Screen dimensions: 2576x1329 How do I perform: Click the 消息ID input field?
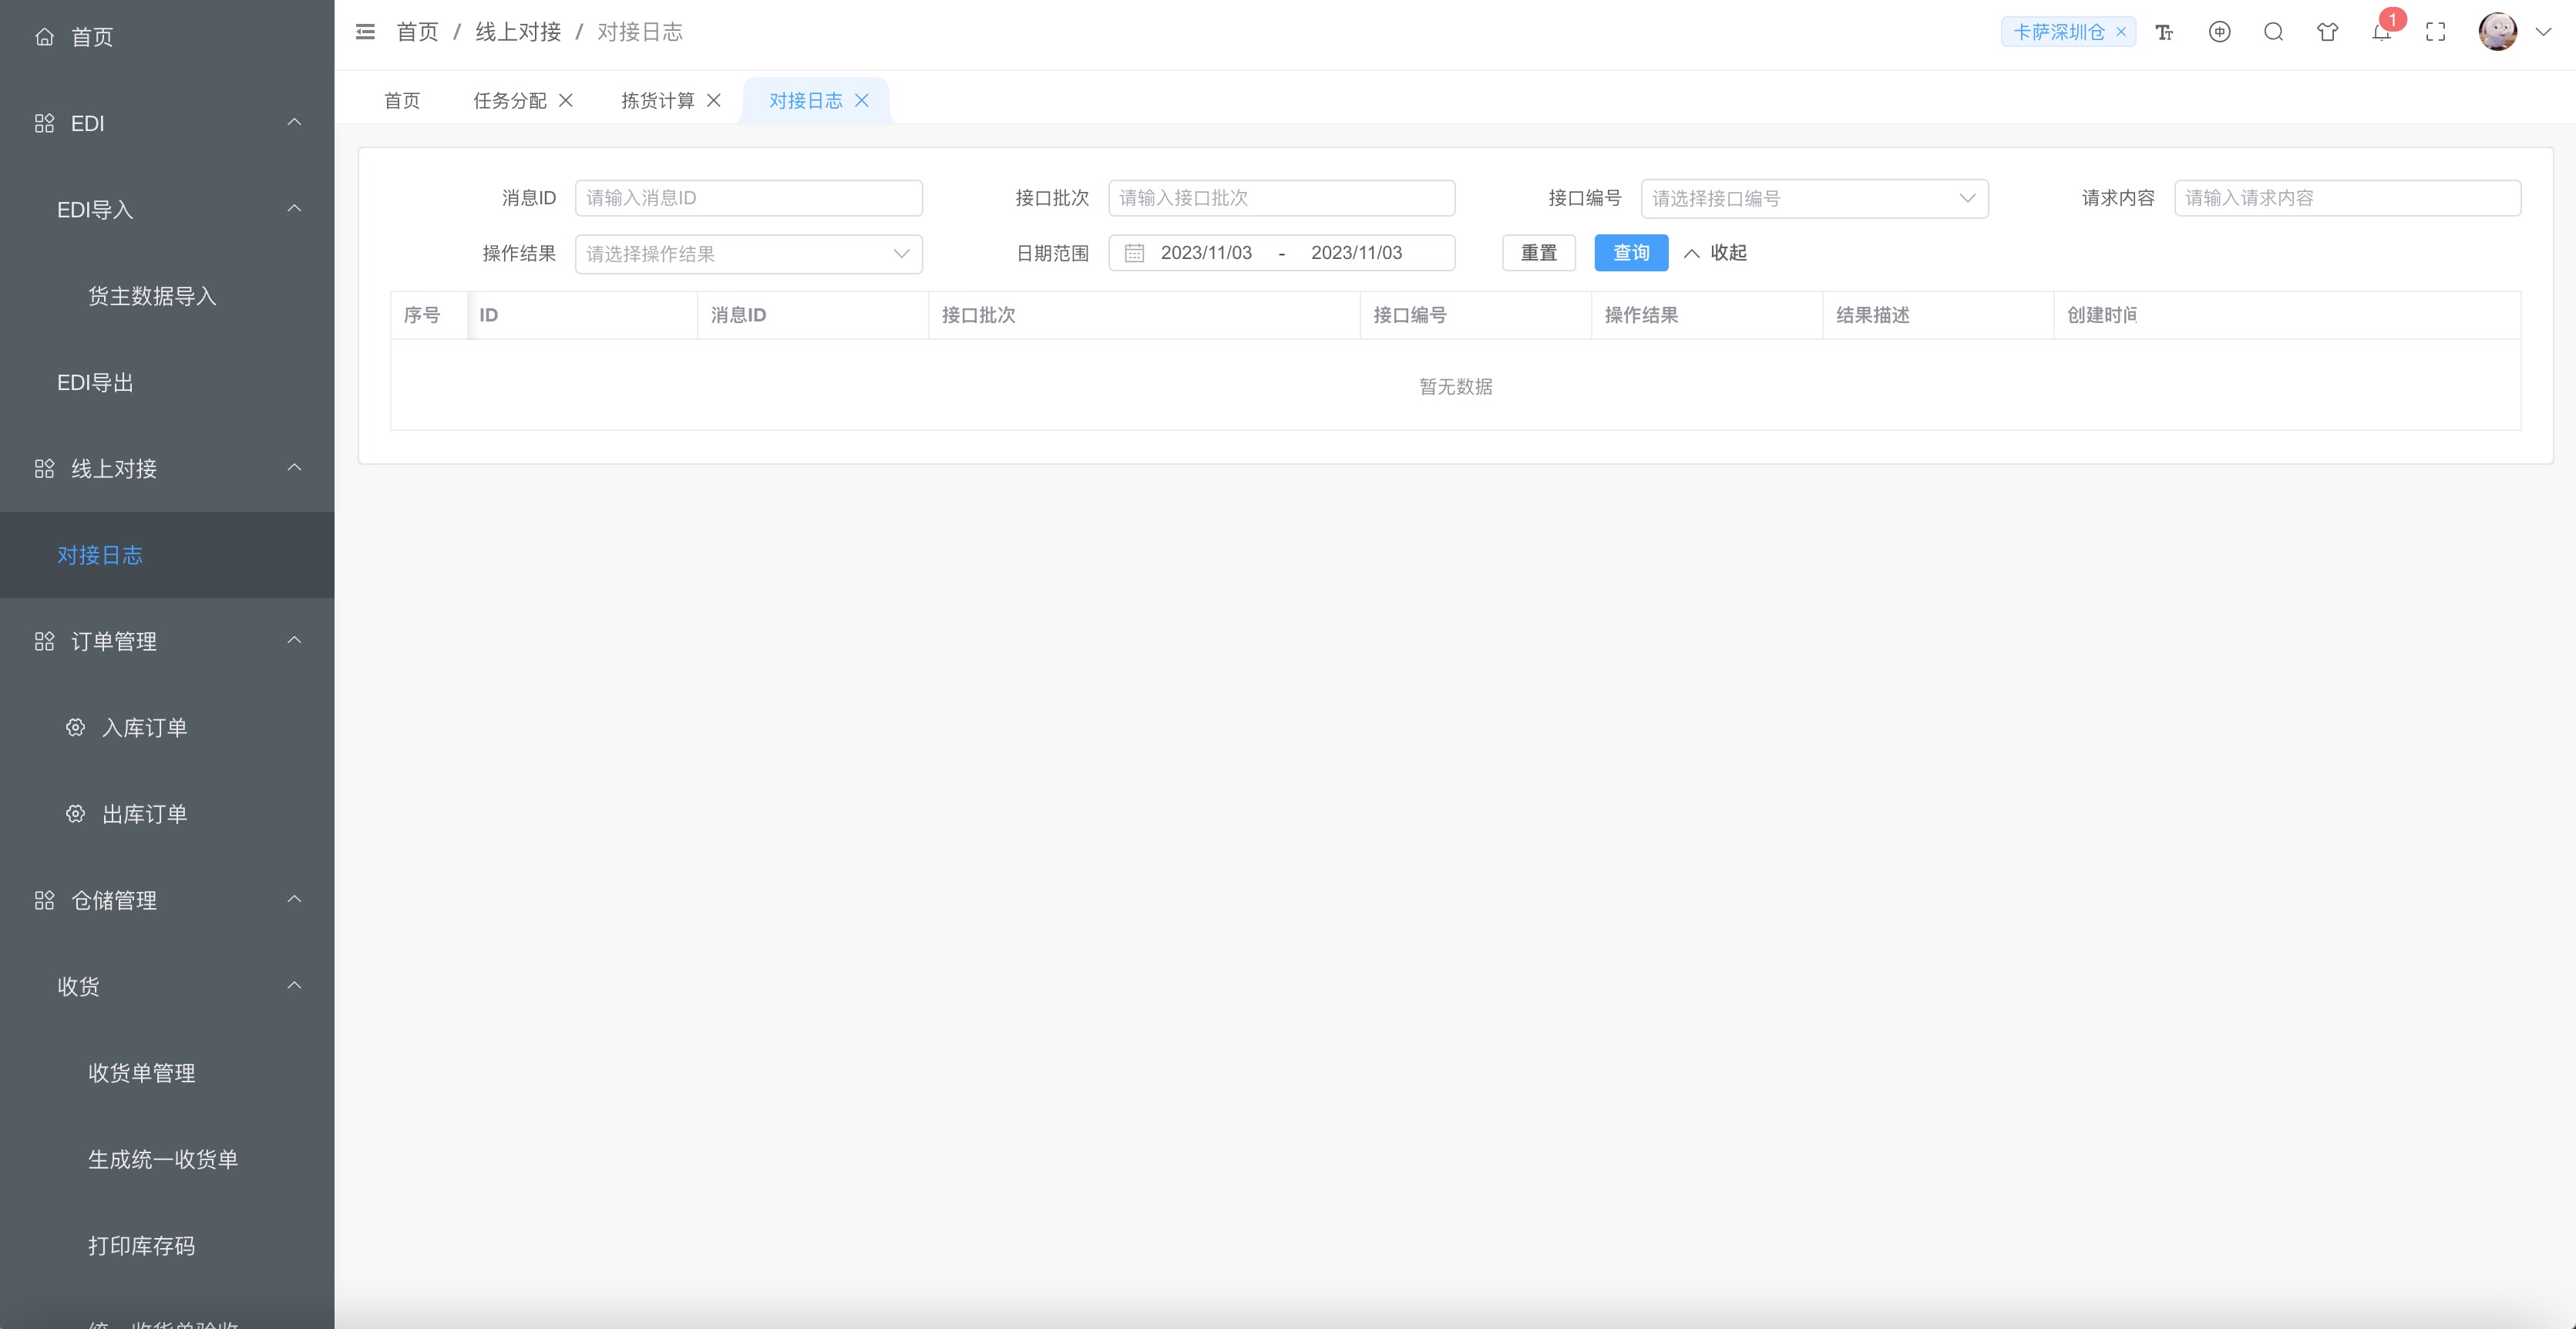click(x=748, y=198)
